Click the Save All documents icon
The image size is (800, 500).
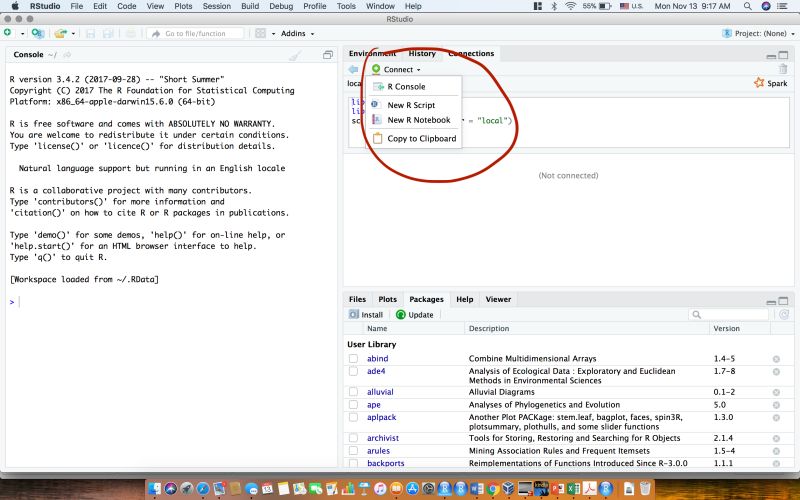(x=108, y=34)
